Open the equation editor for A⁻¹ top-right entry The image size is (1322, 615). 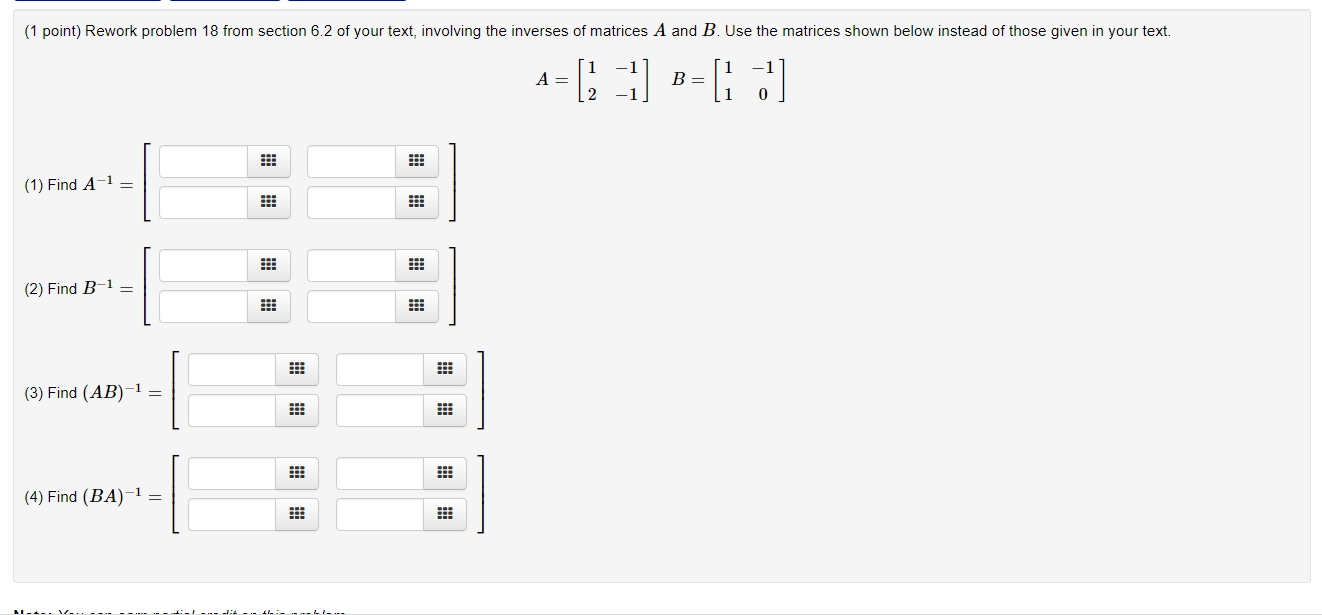(x=416, y=161)
